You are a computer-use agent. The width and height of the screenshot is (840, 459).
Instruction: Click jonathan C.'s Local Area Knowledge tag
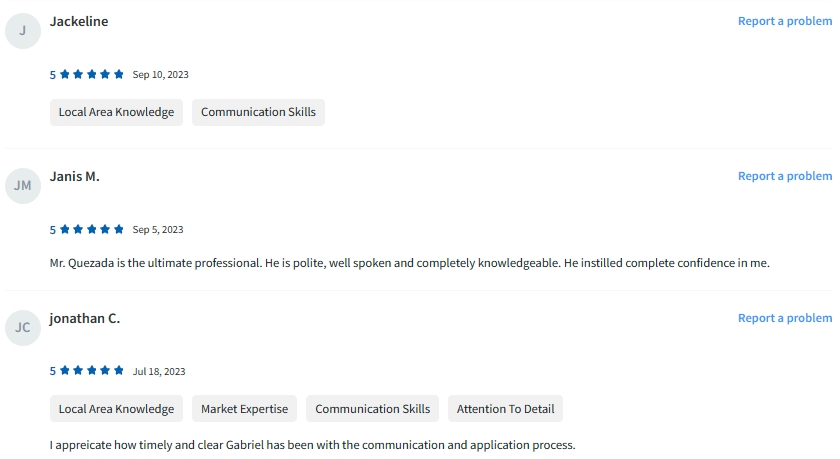pyautogui.click(x=116, y=409)
